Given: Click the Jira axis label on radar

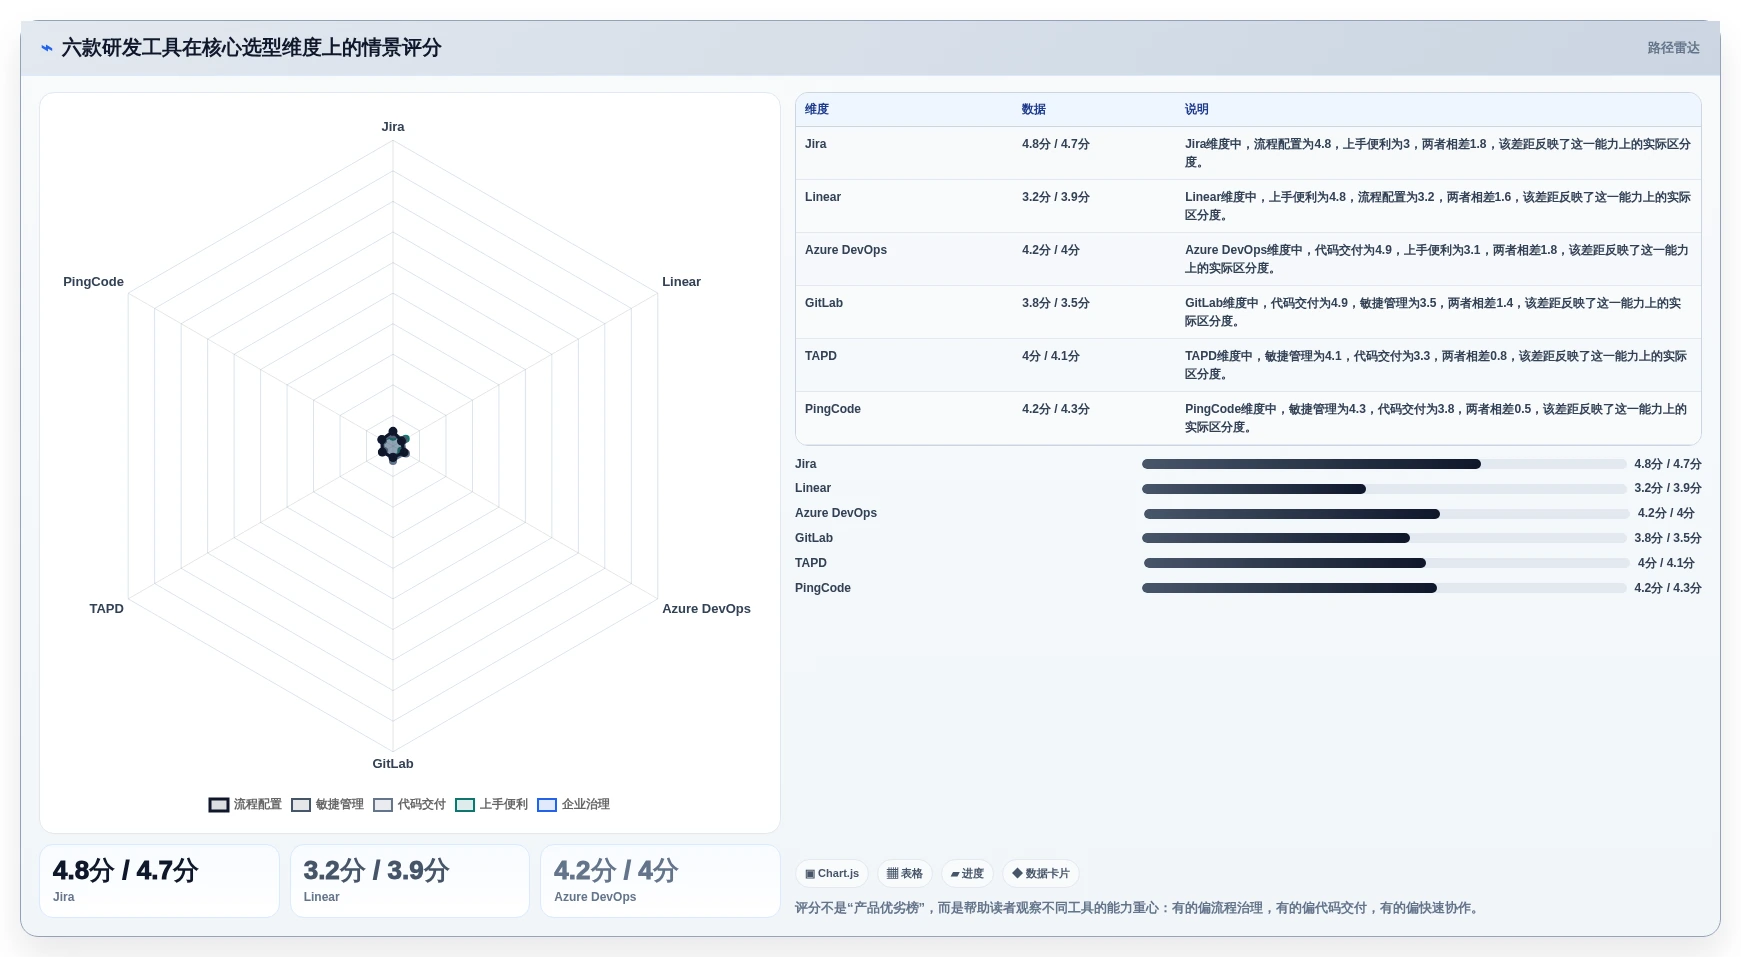Looking at the screenshot, I should coord(393,127).
